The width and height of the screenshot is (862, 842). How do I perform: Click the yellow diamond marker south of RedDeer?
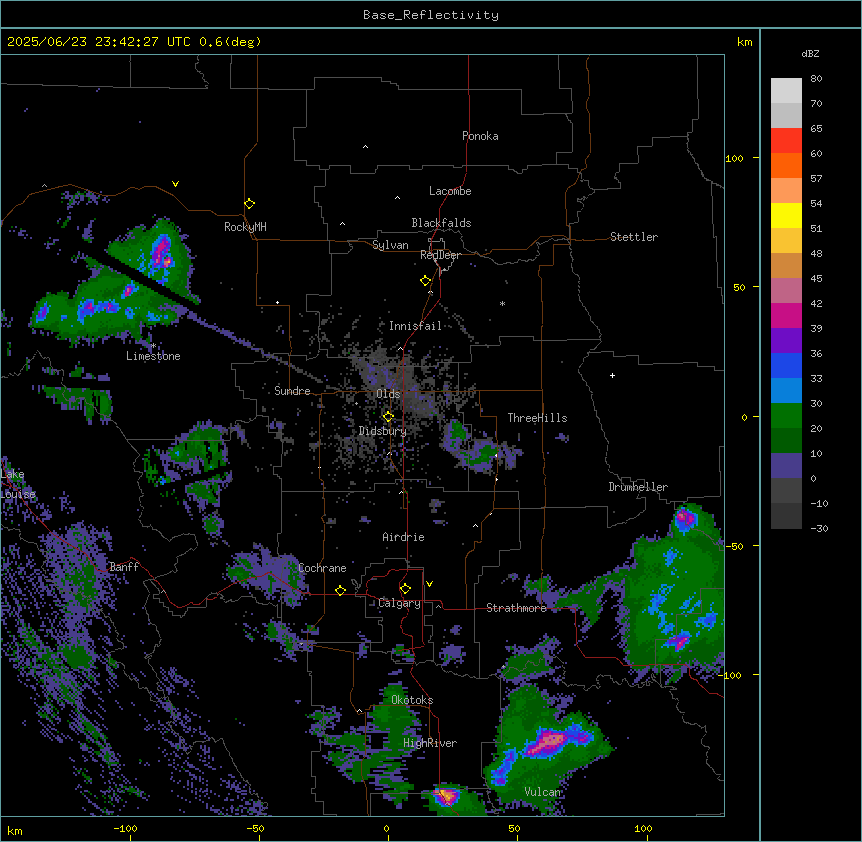pos(425,281)
